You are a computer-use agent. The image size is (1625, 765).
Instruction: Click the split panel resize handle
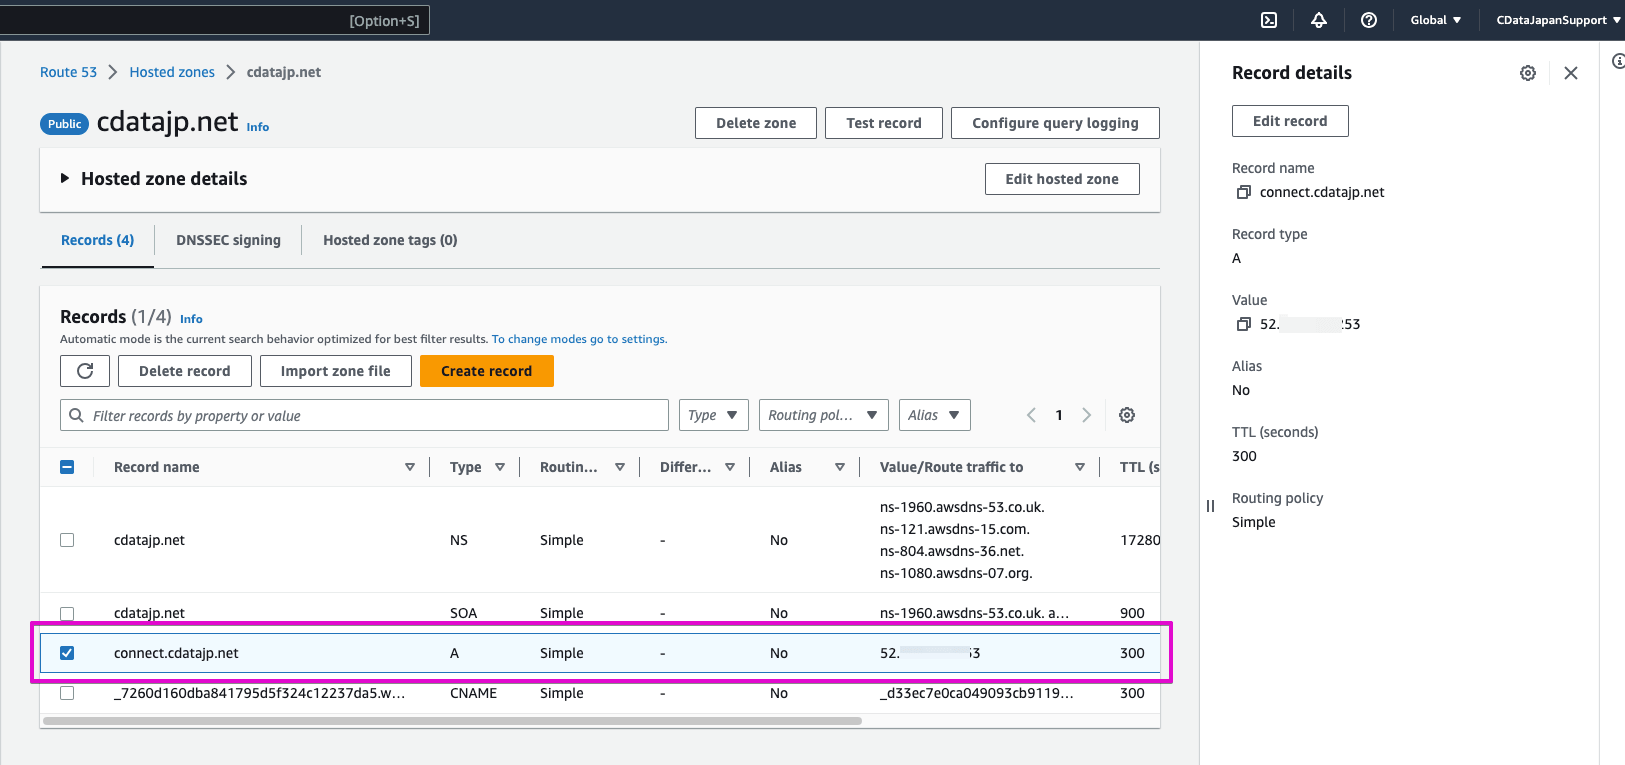click(1210, 506)
